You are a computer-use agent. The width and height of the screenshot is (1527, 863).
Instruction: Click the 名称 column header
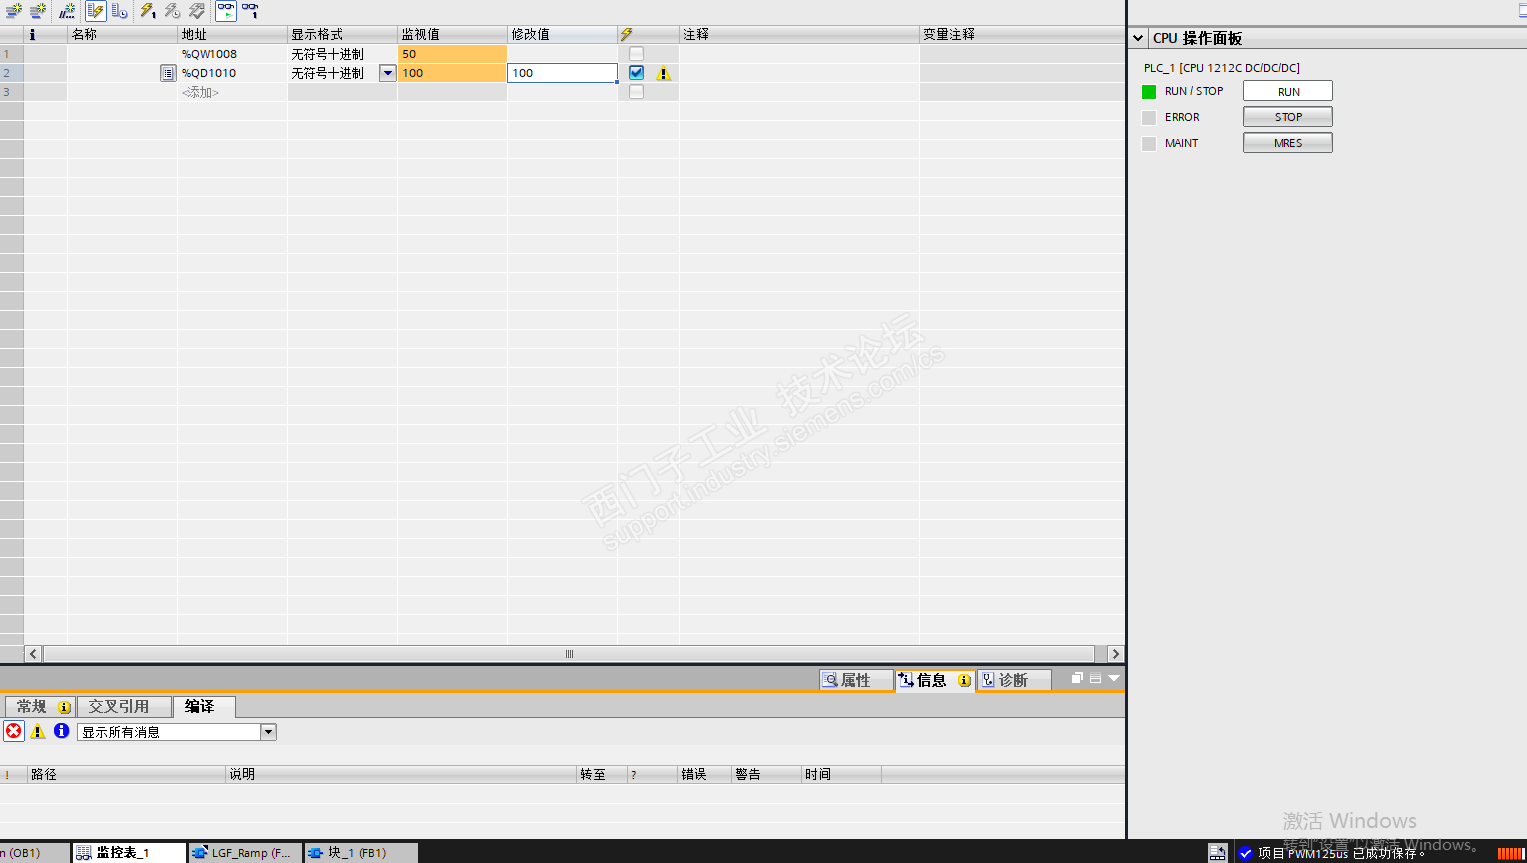[x=122, y=34]
